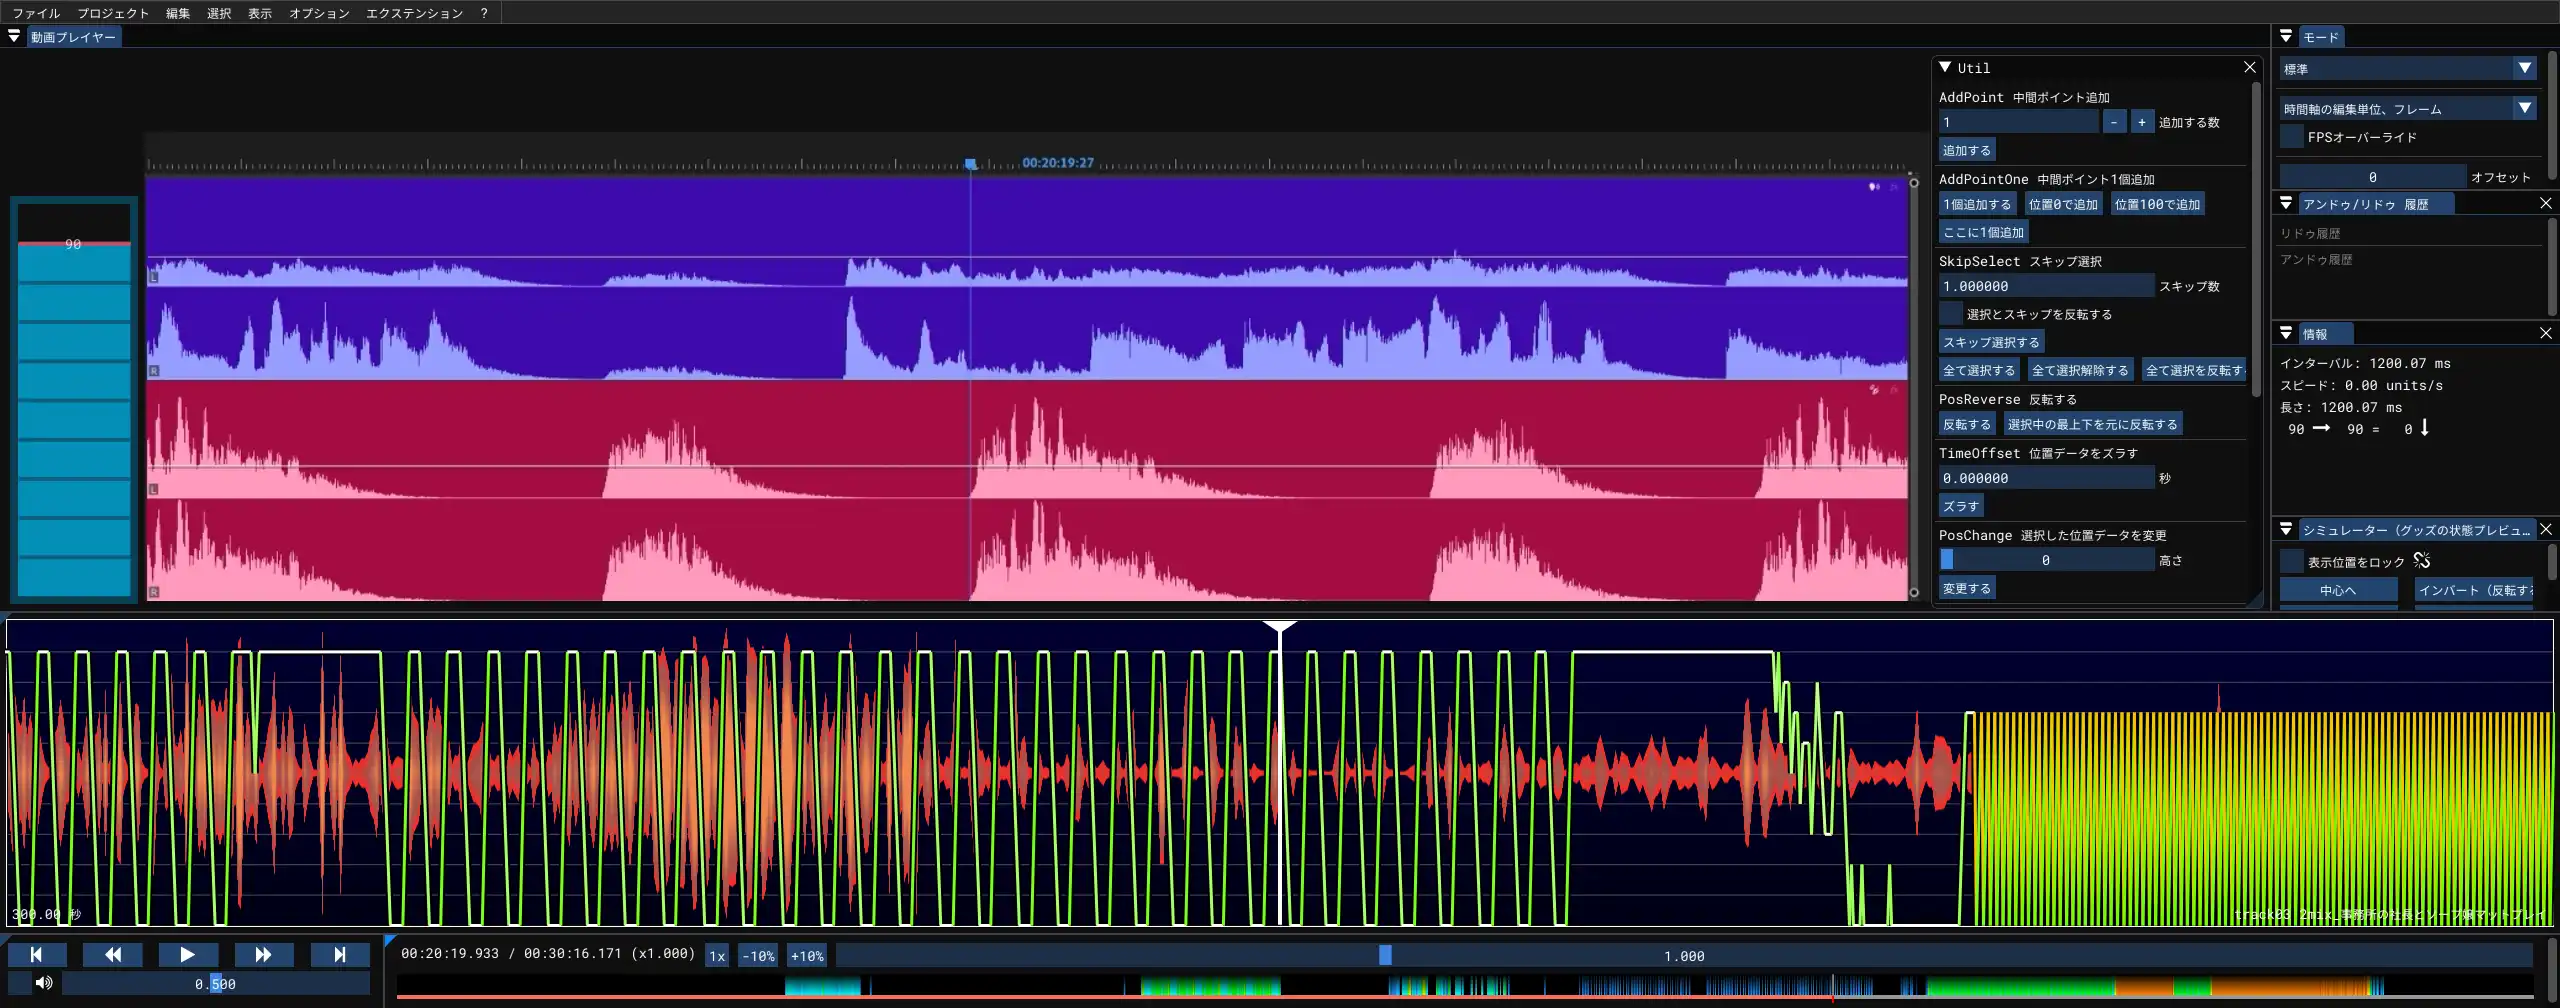Open the 標準 mode dropdown
2560x1008 pixels.
tap(2408, 69)
